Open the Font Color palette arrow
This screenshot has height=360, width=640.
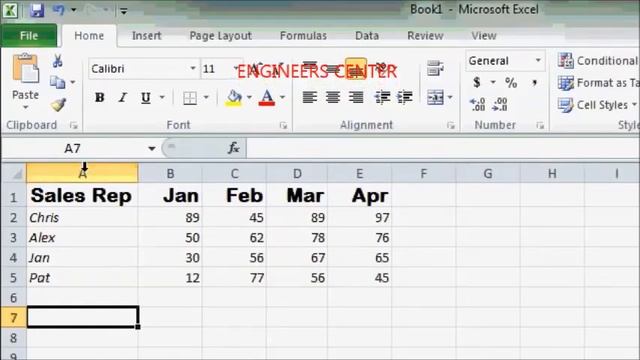282,98
